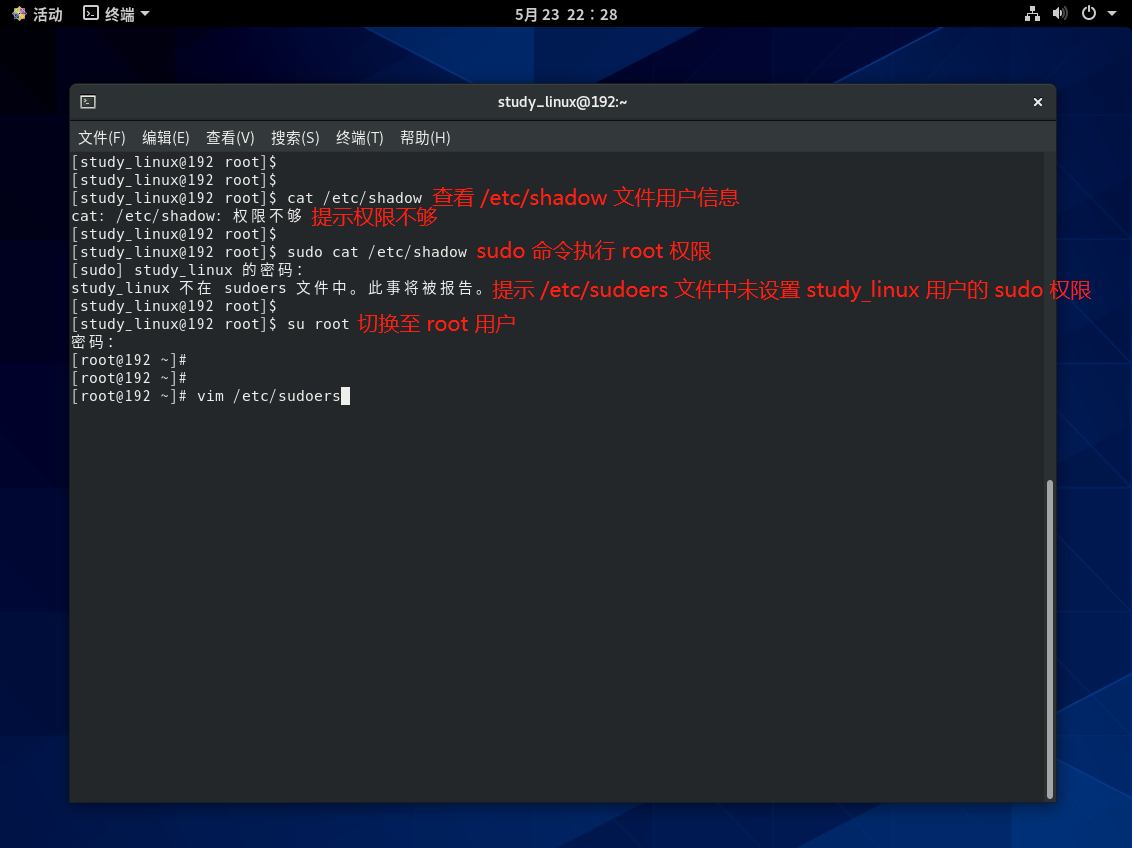Click the sudo cat /etc/shadow command text
This screenshot has height=848, width=1132.
(x=377, y=252)
